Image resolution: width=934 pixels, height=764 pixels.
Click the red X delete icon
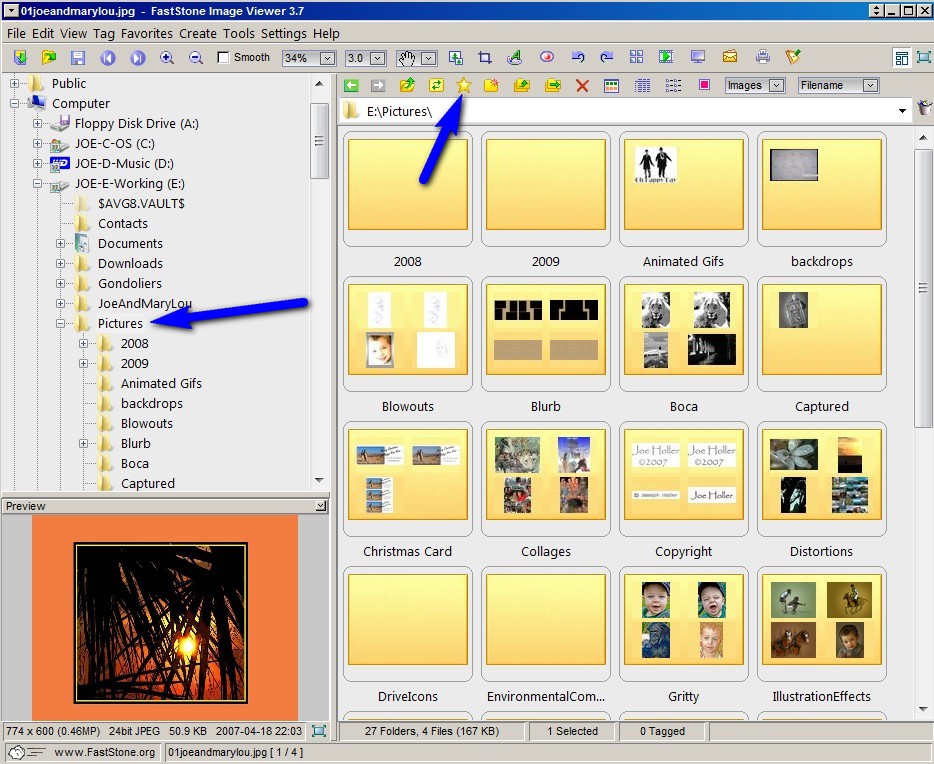point(583,86)
